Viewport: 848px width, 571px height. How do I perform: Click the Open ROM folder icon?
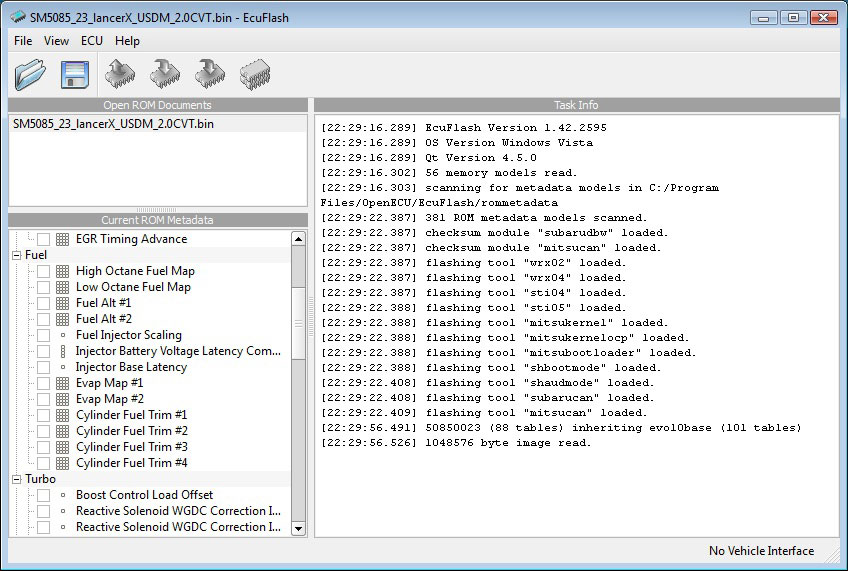point(31,73)
